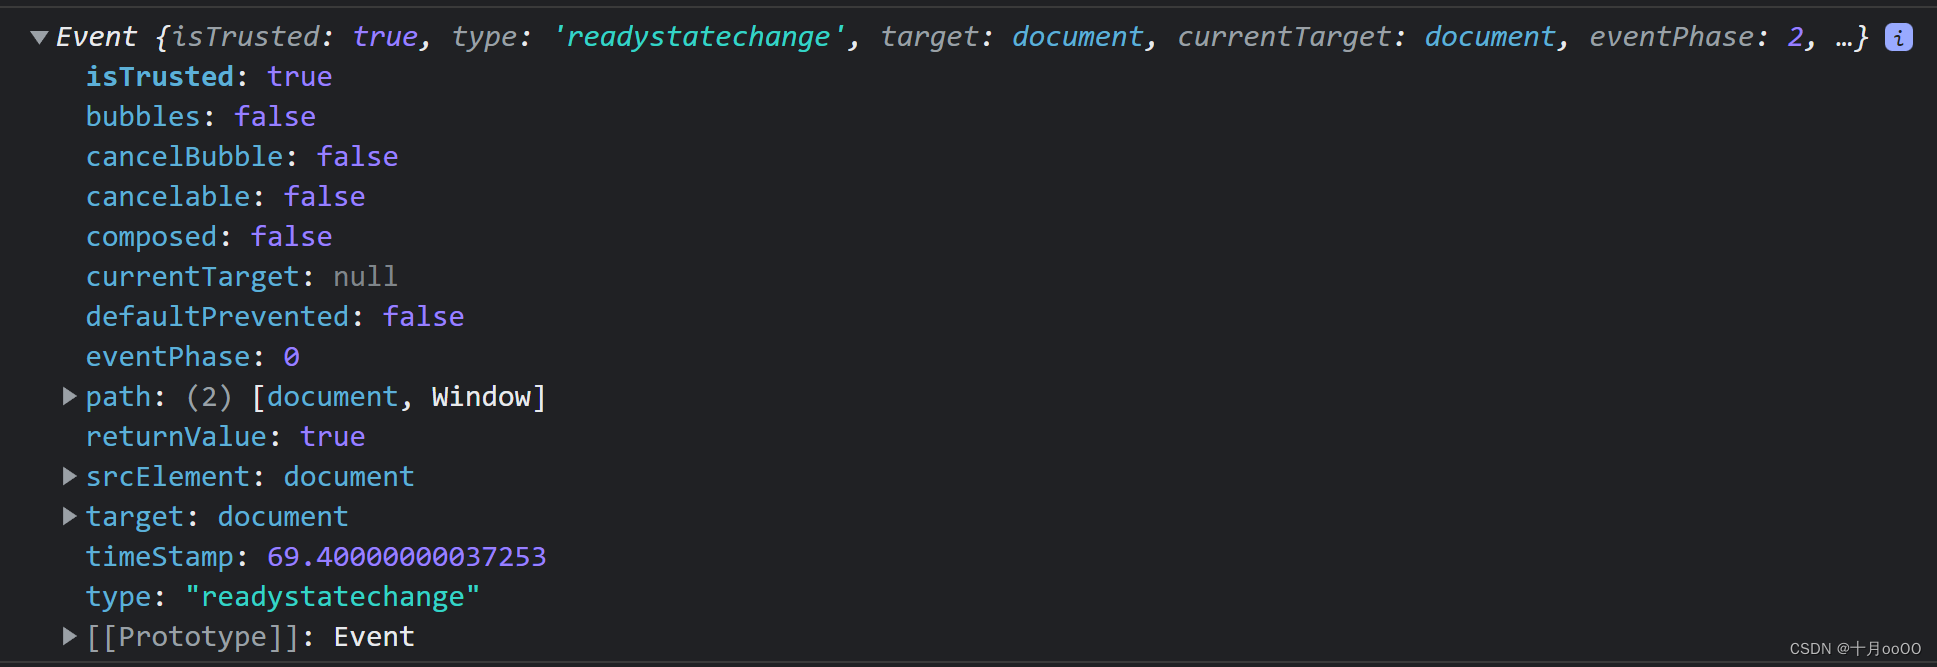Expand the path array arrow
This screenshot has width=1937, height=667.
pyautogui.click(x=69, y=396)
